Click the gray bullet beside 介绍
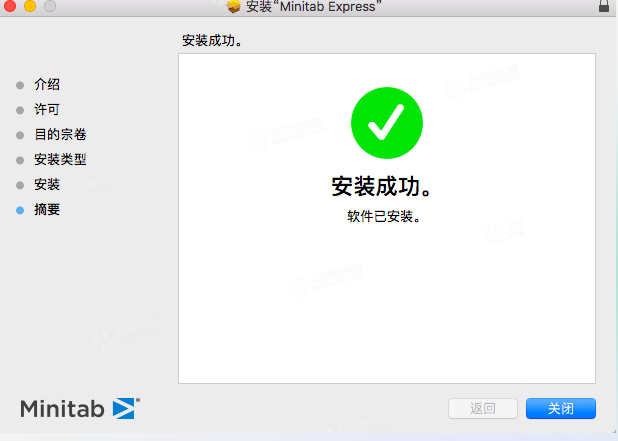 coord(20,85)
